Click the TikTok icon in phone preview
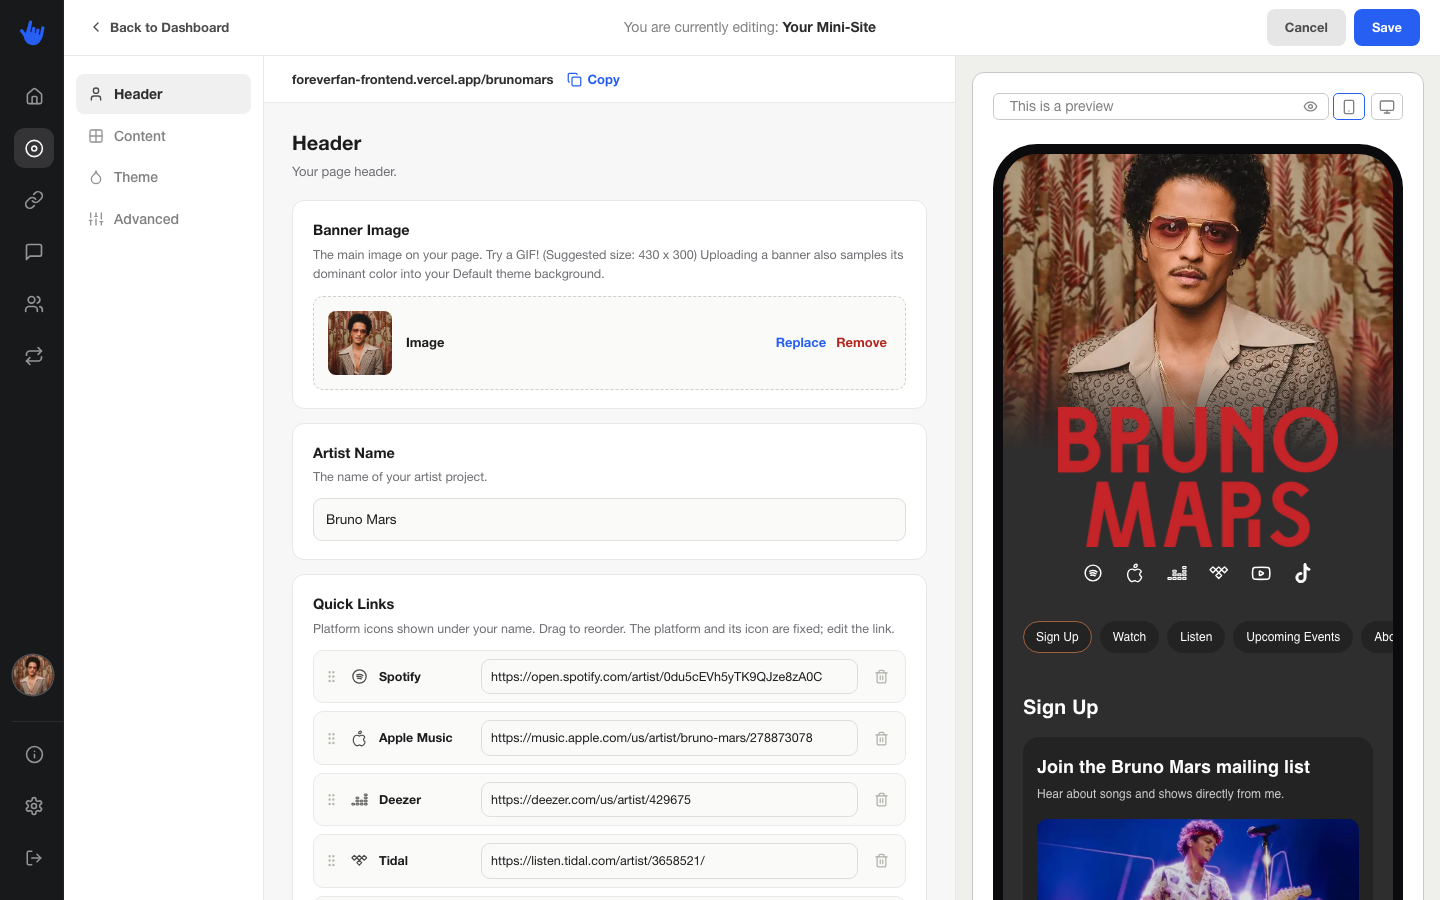Viewport: 1440px width, 900px height. coord(1302,573)
